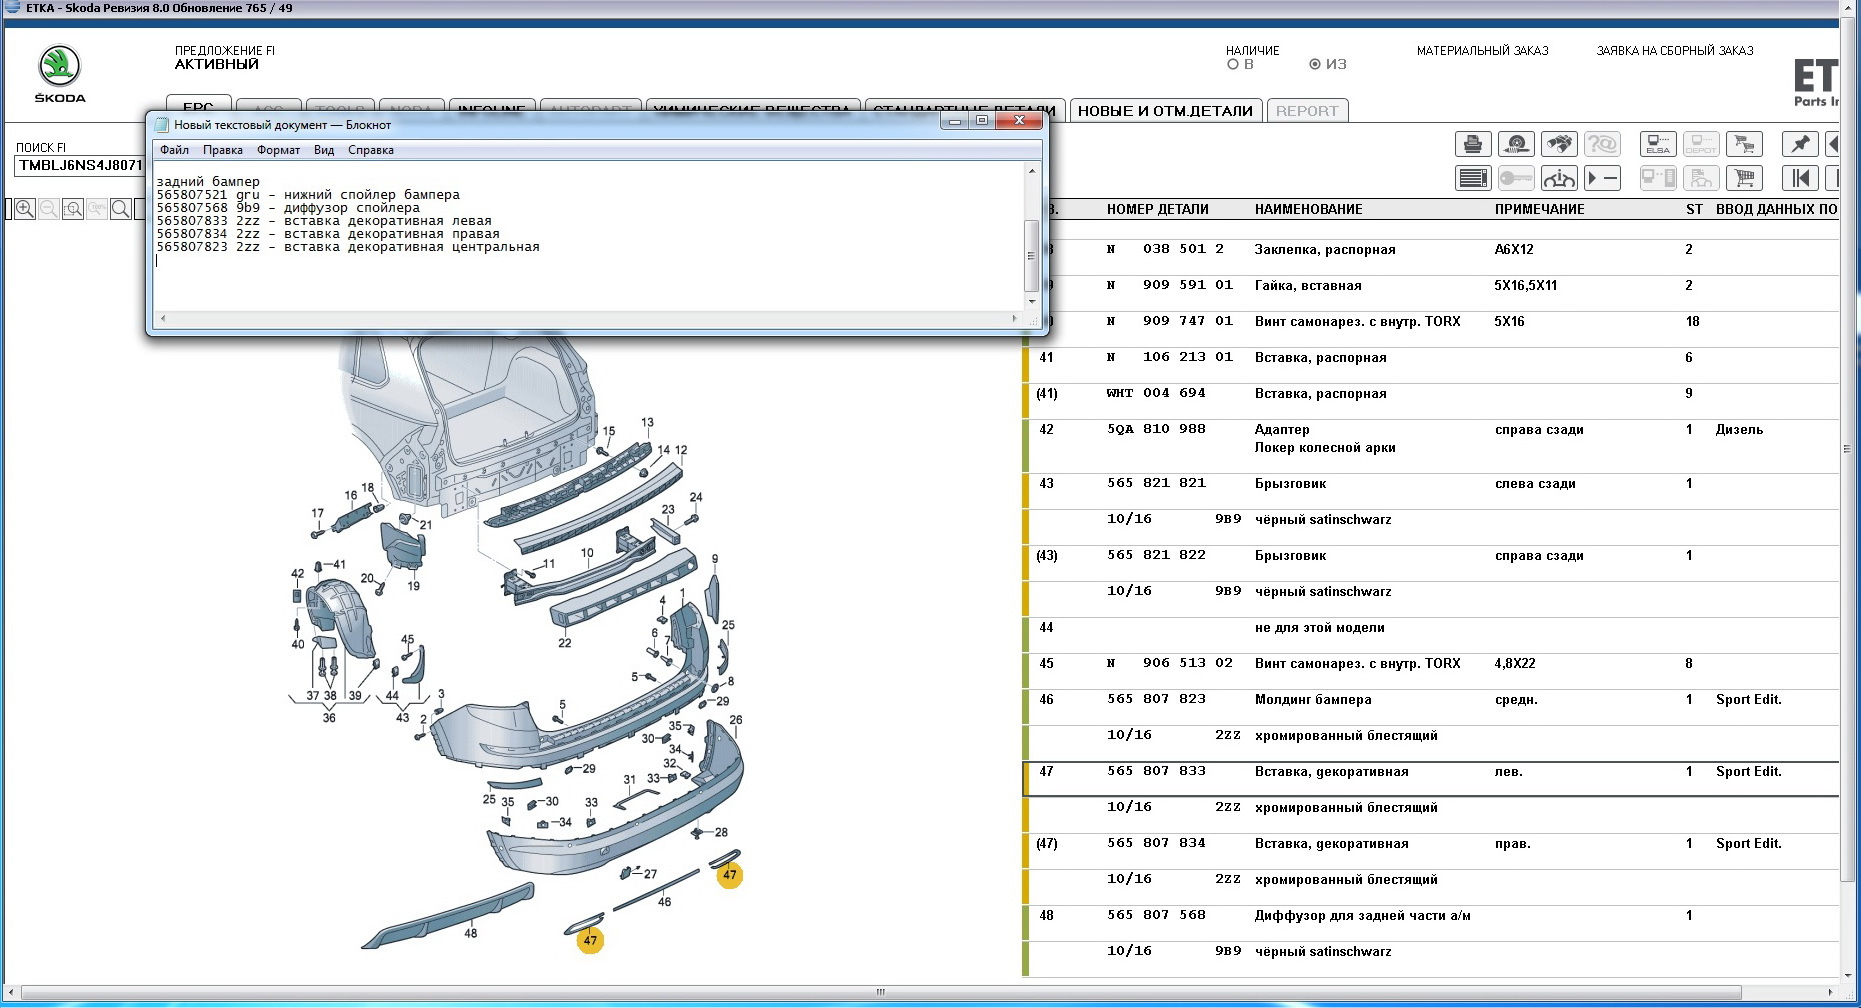Image resolution: width=1861 pixels, height=1008 pixels.
Task: Click the single shopping cart icon
Action: click(x=1744, y=178)
